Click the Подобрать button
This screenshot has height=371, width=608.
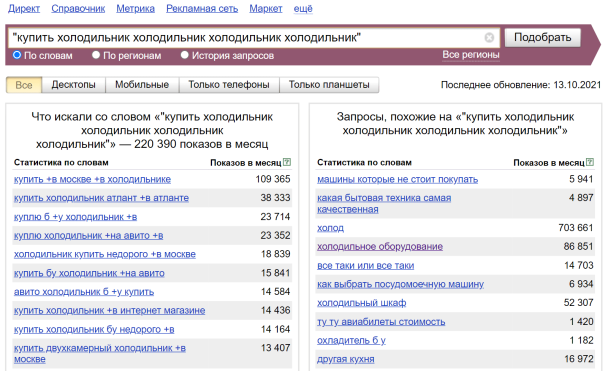[542, 37]
